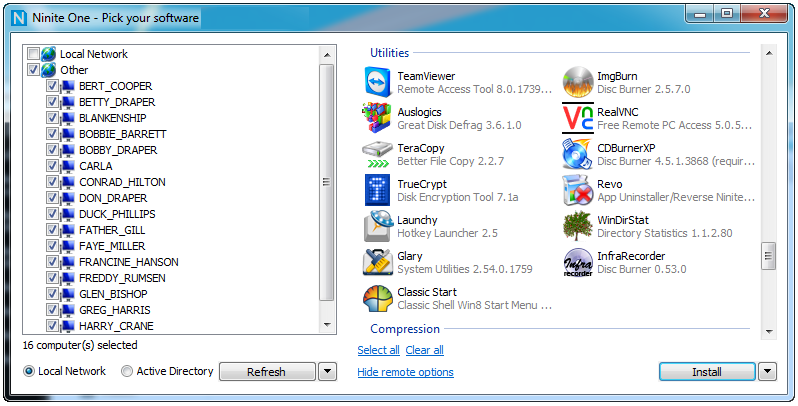Click computer list scroll down arrow
This screenshot has height=406, width=798.
[327, 325]
